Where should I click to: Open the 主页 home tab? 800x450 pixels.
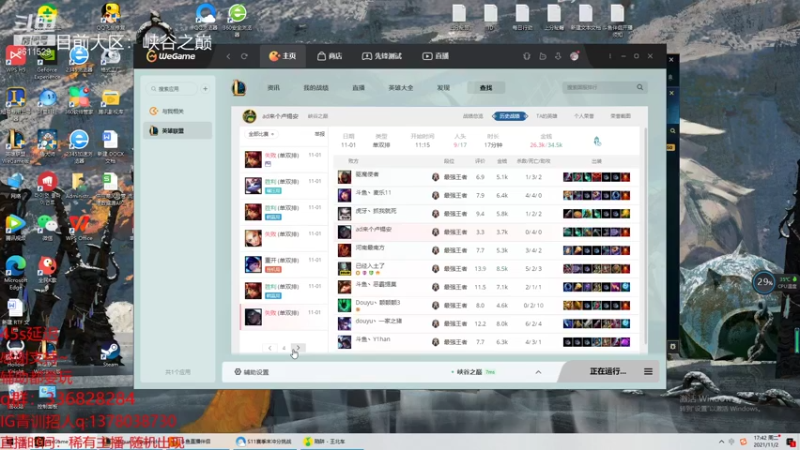coord(283,56)
